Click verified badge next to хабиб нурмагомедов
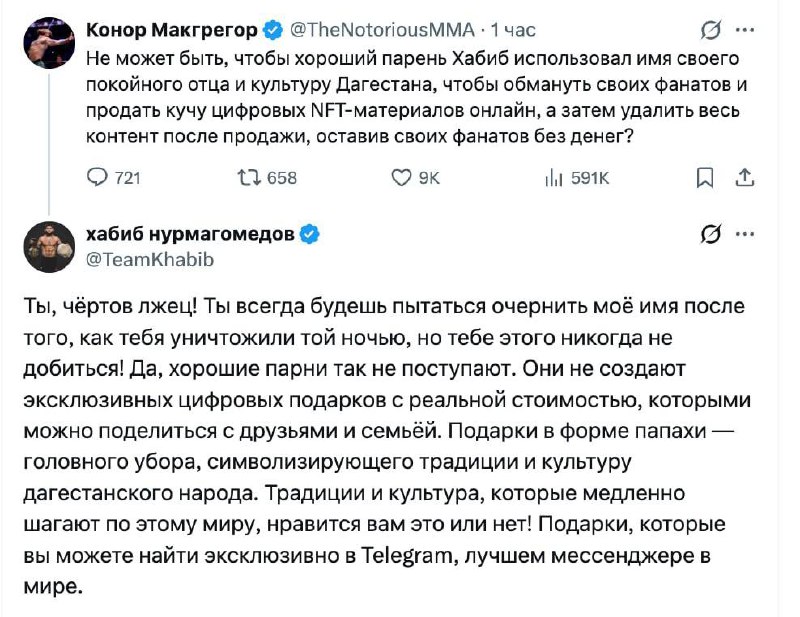 (x=311, y=235)
